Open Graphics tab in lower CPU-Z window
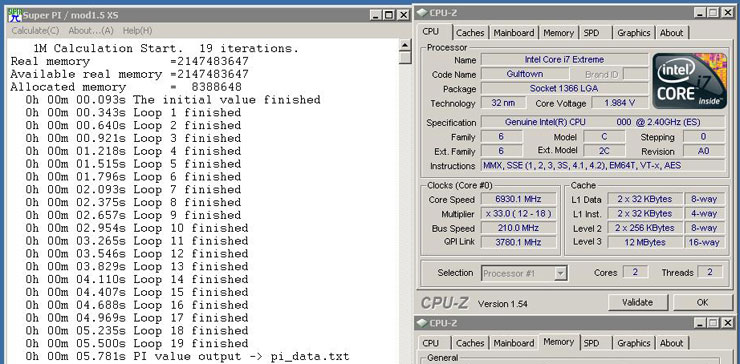 pyautogui.click(x=634, y=343)
